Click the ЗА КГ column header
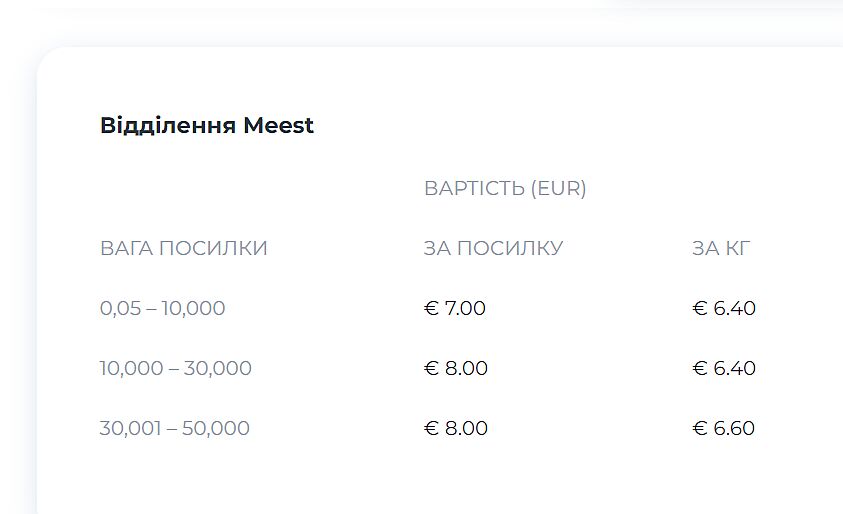 pyautogui.click(x=720, y=248)
